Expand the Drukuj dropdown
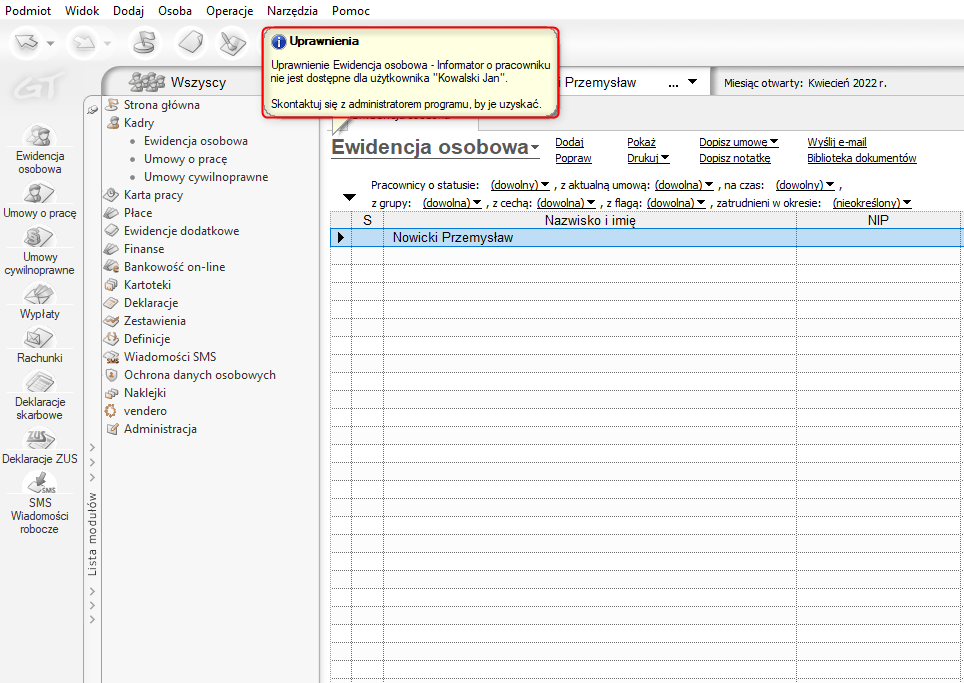The height and width of the screenshot is (683, 964). tap(648, 158)
